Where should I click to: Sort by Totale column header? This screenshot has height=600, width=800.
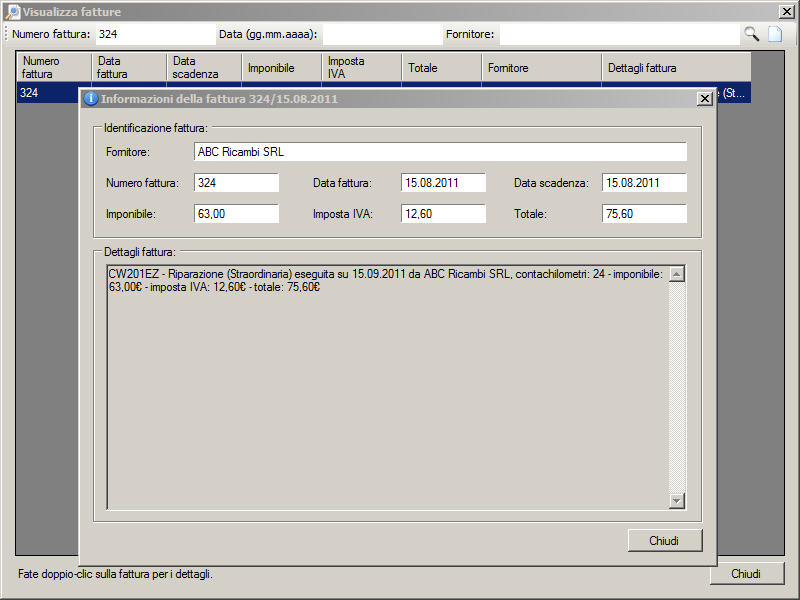tap(442, 67)
